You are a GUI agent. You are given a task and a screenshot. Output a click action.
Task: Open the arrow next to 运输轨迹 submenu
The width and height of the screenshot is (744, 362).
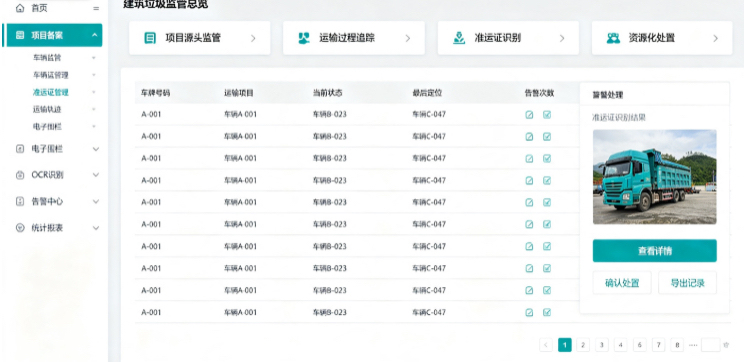point(93,110)
